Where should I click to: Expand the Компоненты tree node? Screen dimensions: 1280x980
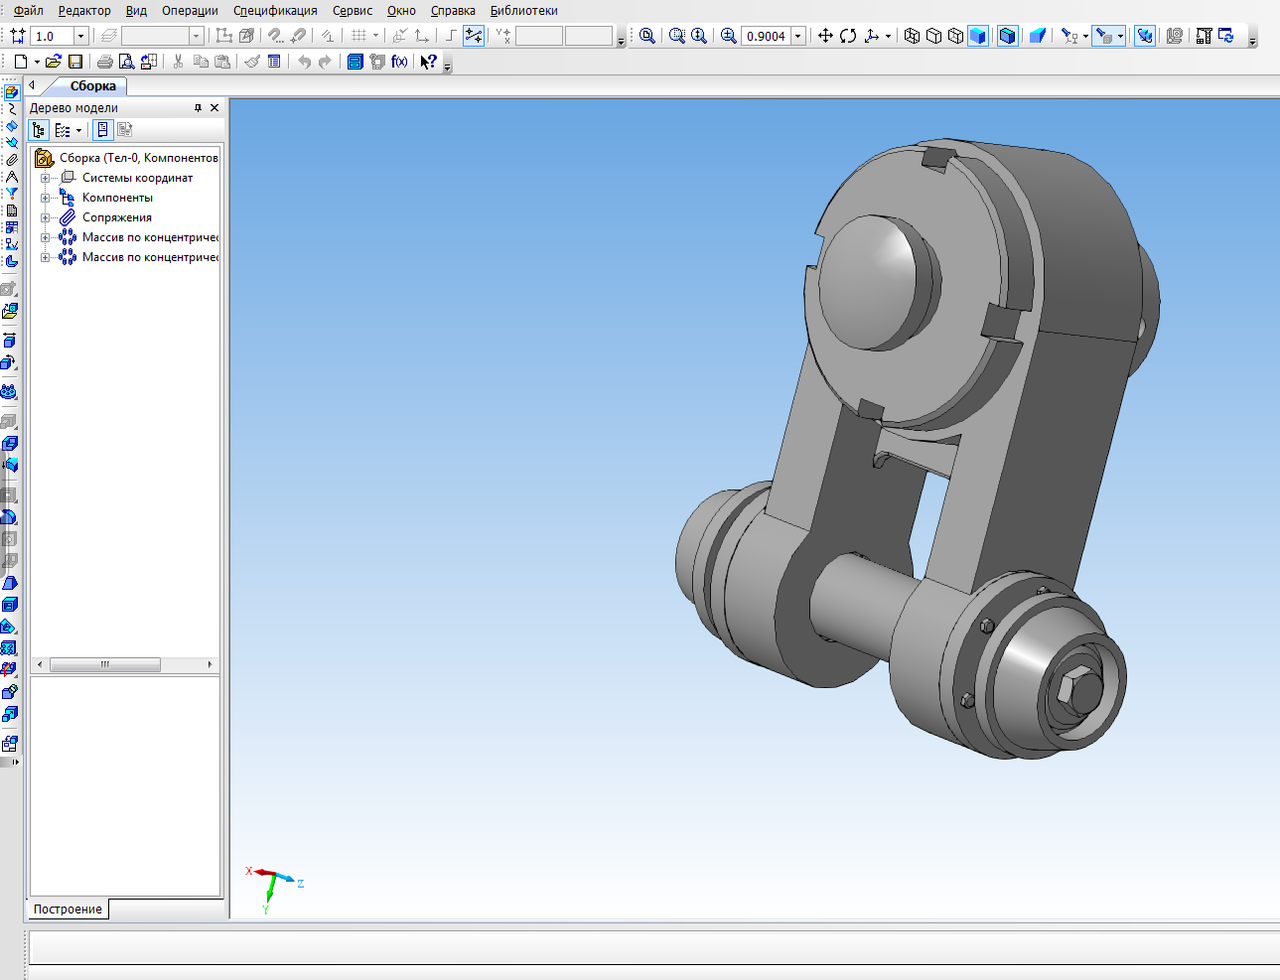point(45,198)
